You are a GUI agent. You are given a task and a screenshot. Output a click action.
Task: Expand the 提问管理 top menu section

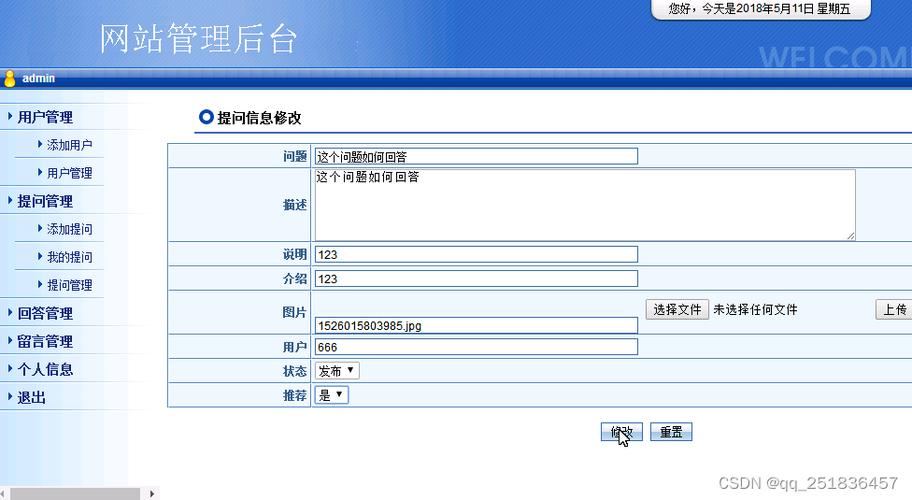tap(45, 201)
